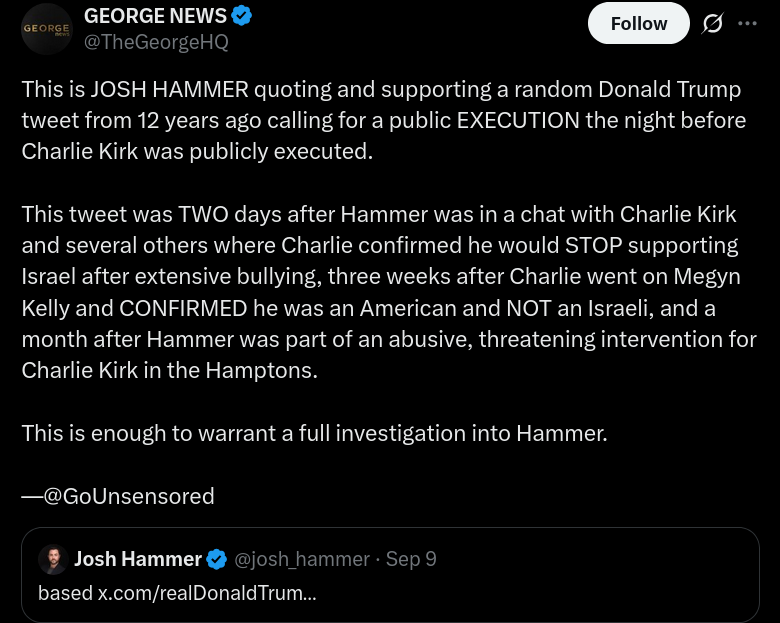Click the paragraph starting "This tweet was TWO days"
The image size is (780, 623).
[388, 291]
